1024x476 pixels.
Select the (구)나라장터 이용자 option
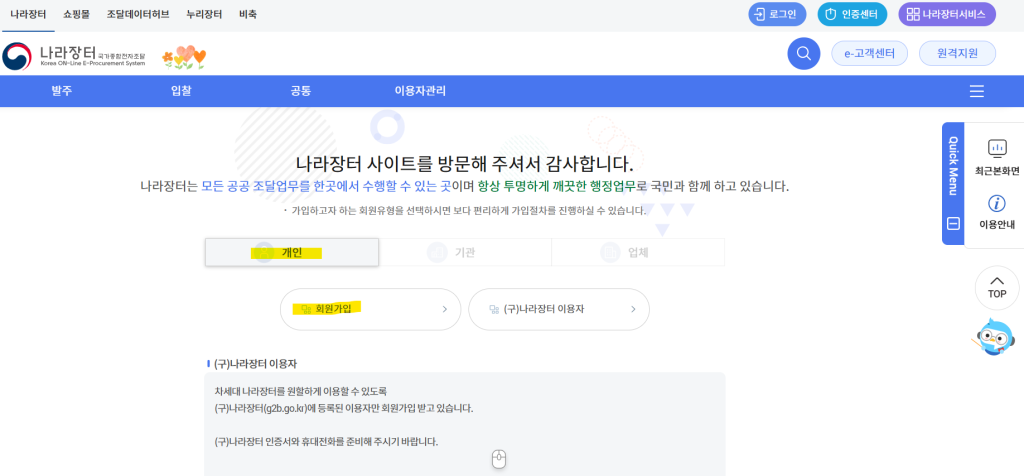(x=559, y=309)
